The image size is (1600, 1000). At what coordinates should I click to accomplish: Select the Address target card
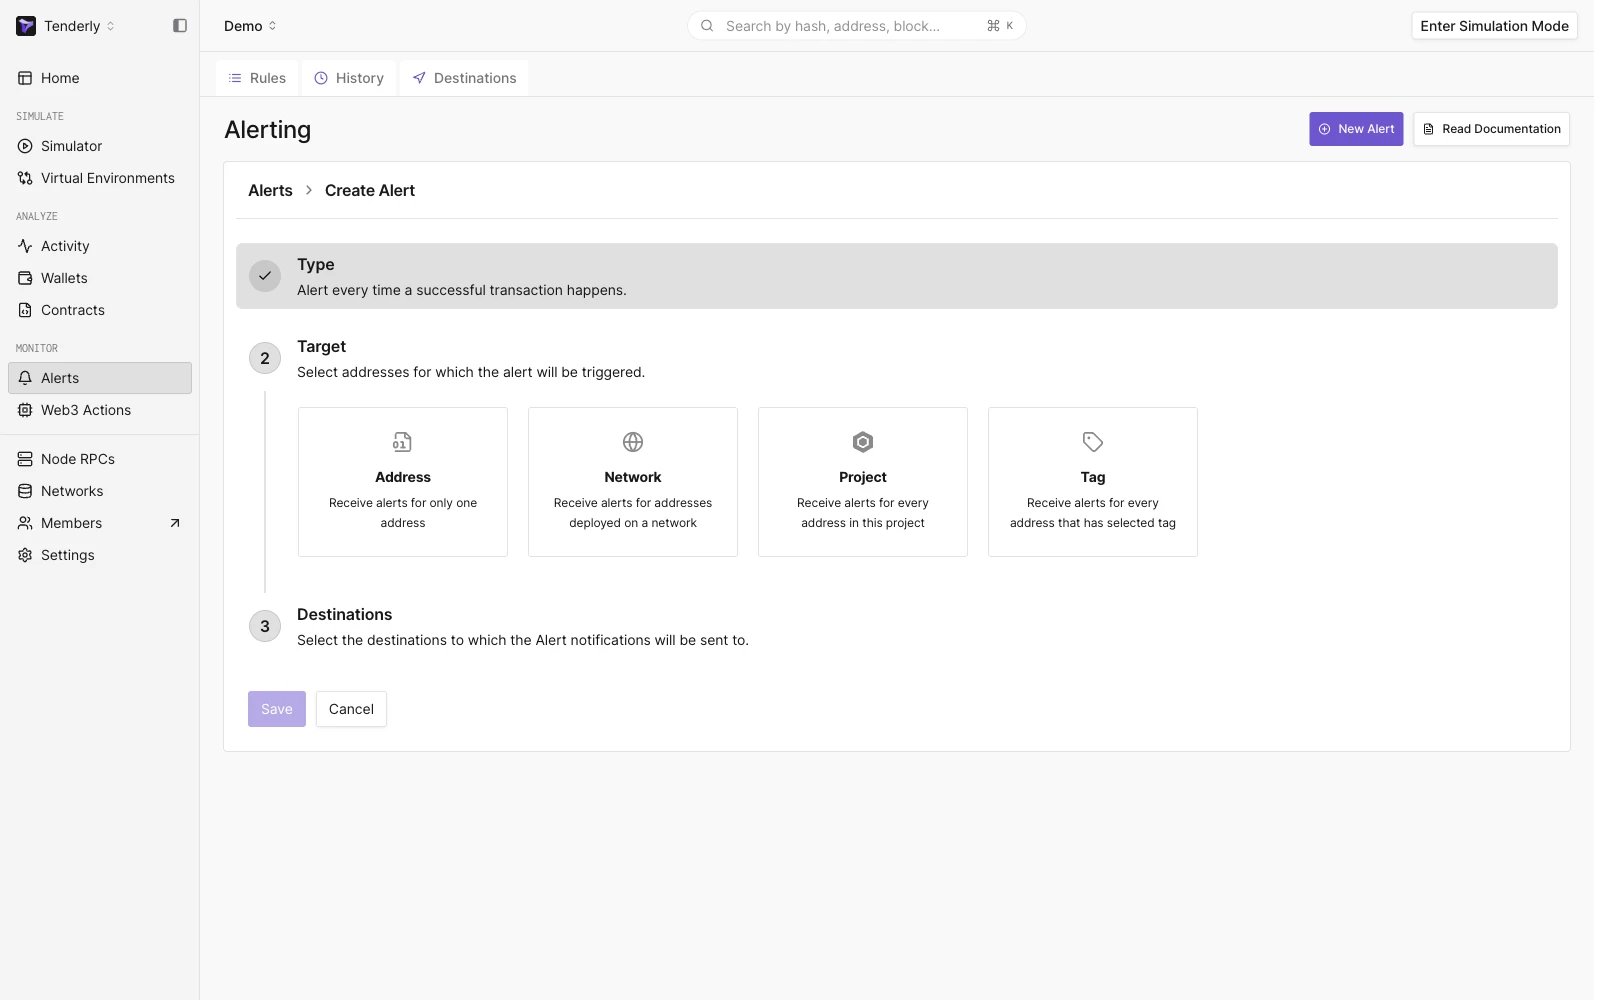[403, 482]
